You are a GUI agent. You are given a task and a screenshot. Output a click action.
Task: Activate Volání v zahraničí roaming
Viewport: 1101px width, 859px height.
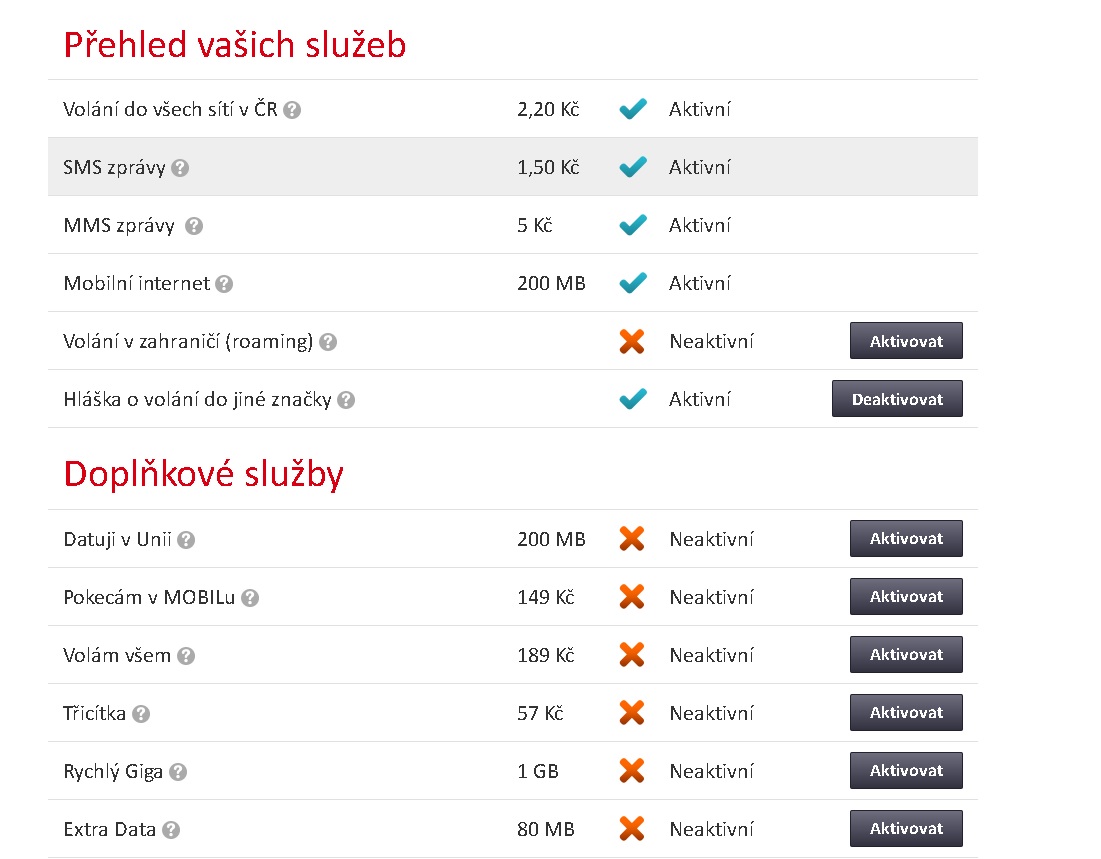(906, 341)
